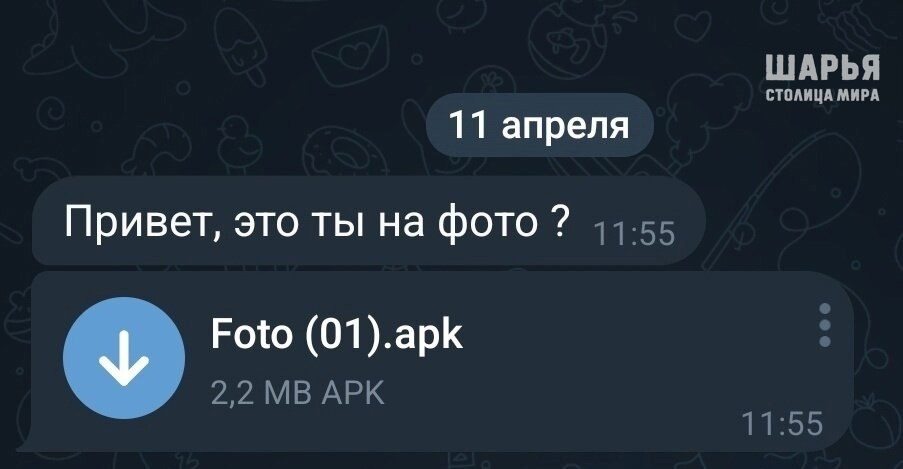
Task: Download the Foto (01).apk file
Action: (124, 358)
